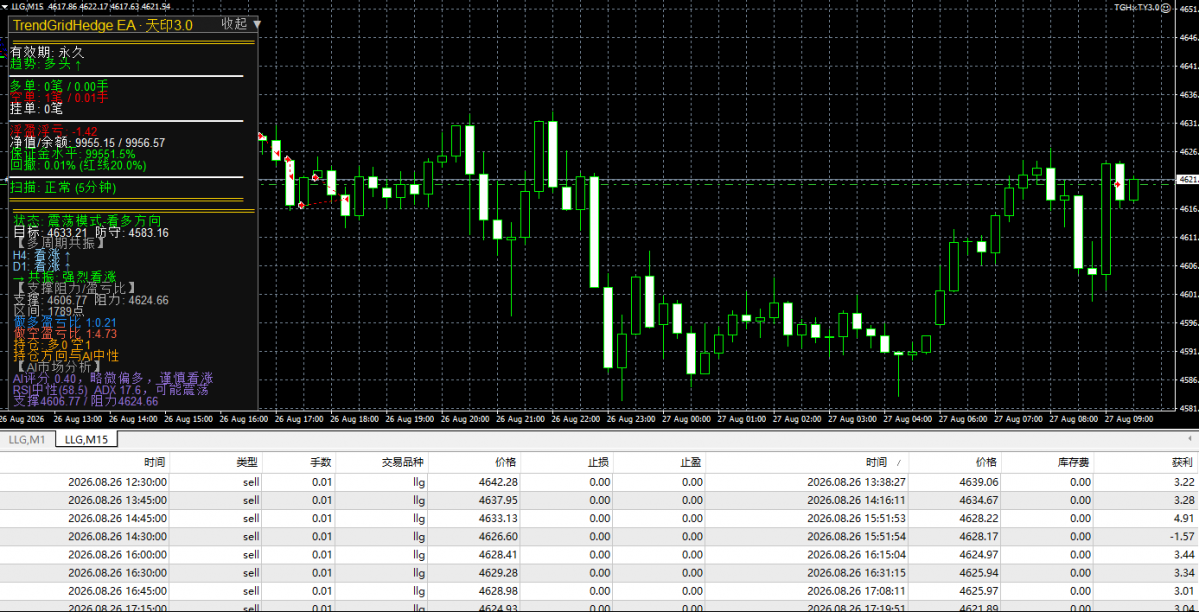
Task: Click open price 4628.98 cell
Action: coord(499,591)
